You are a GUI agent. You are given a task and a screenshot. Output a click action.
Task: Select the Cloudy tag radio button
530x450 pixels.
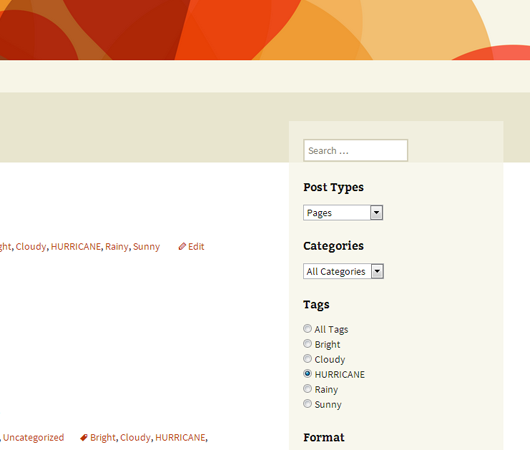point(307,358)
